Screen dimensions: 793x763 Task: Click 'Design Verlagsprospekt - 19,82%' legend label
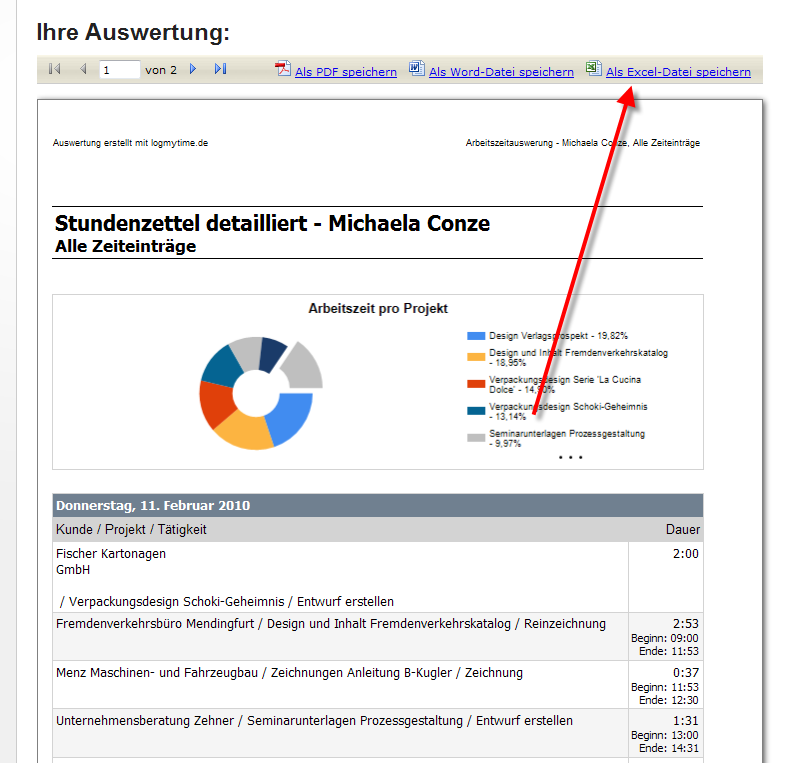pos(558,336)
